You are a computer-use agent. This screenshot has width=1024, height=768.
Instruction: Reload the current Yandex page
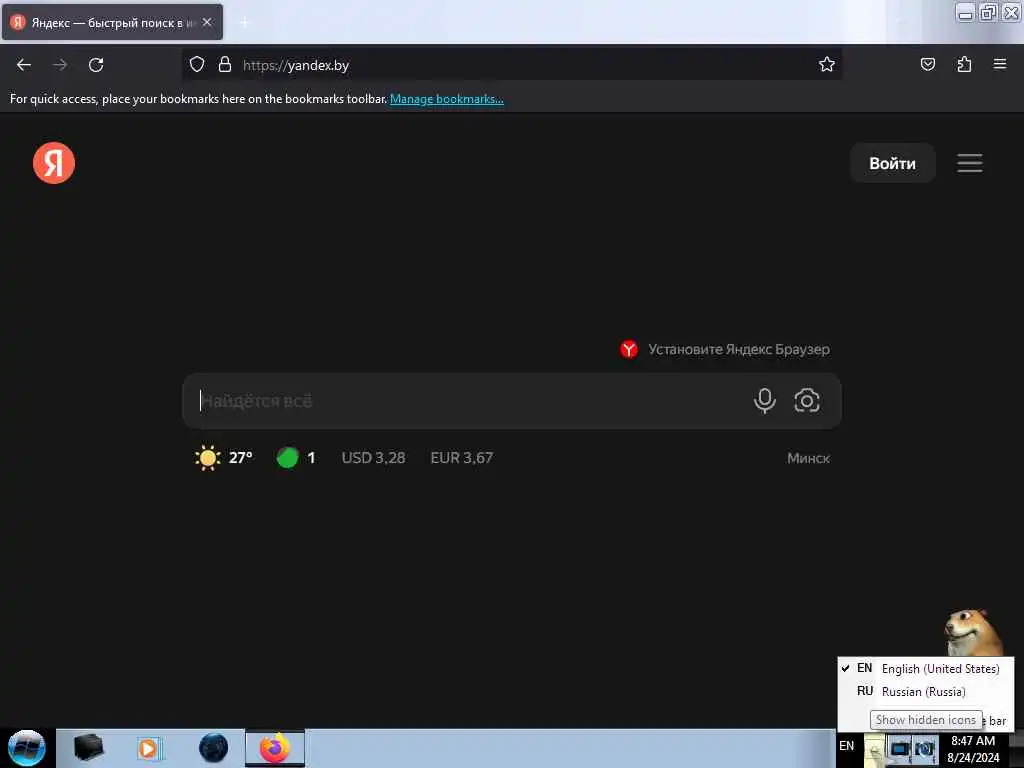click(x=96, y=65)
